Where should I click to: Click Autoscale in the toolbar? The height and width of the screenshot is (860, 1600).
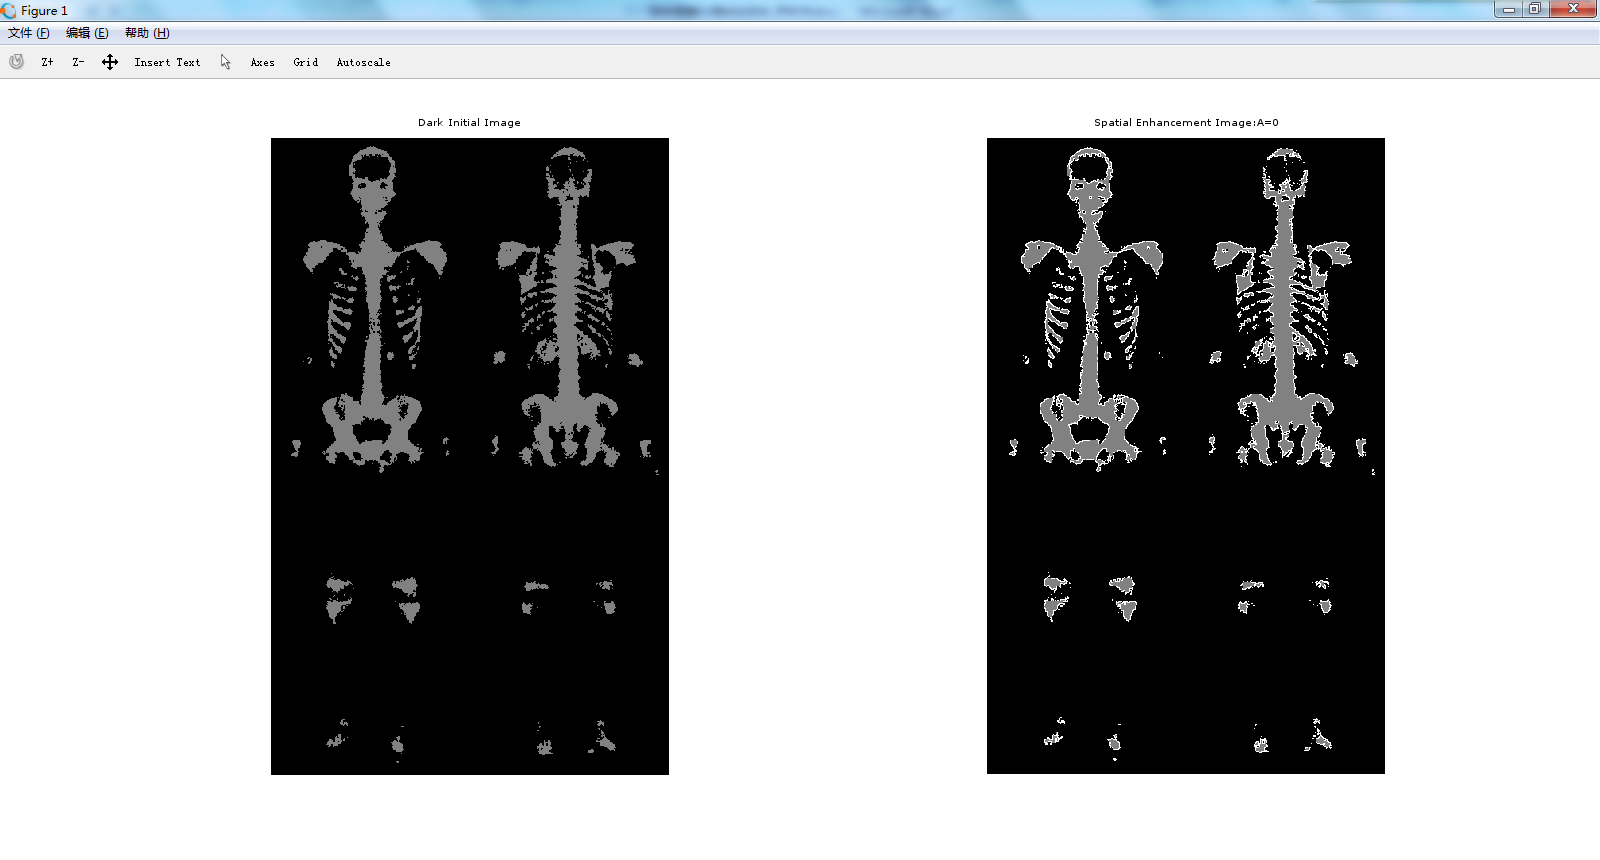[x=363, y=62]
